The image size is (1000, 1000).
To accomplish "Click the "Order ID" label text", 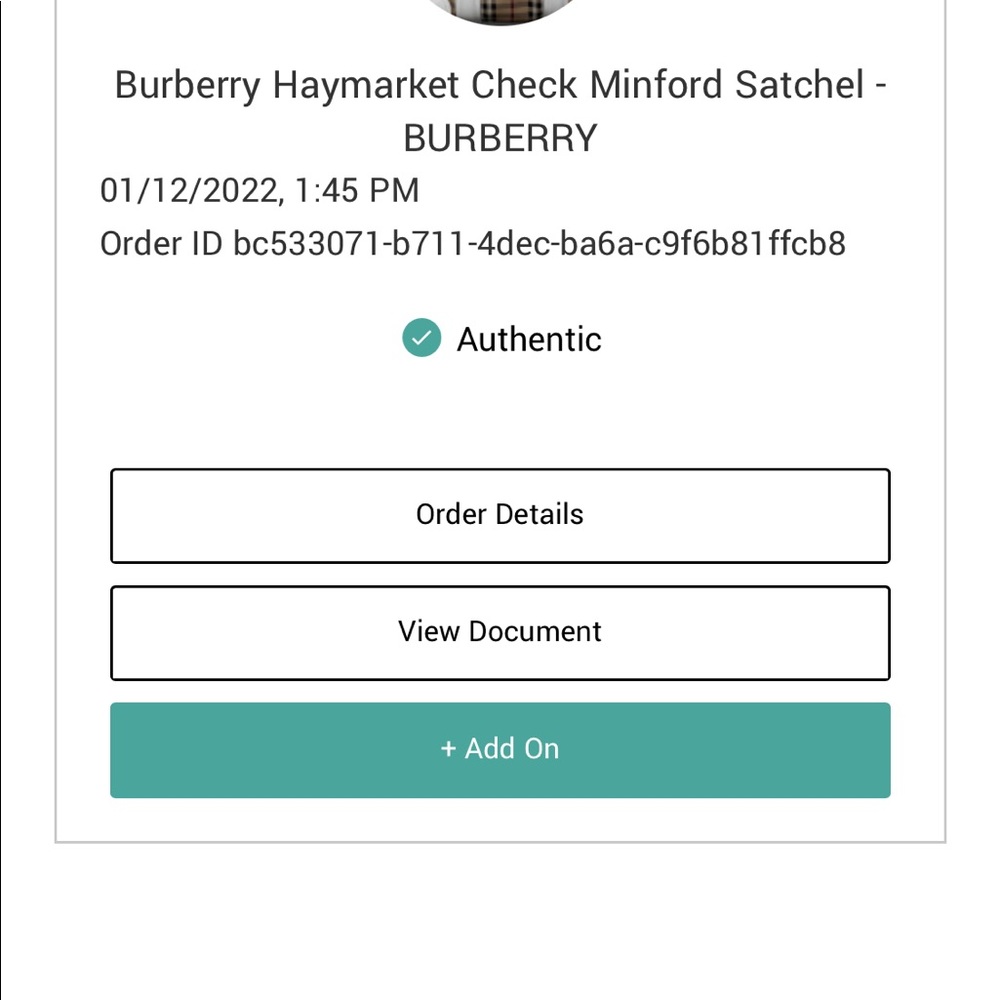I will 161,244.
